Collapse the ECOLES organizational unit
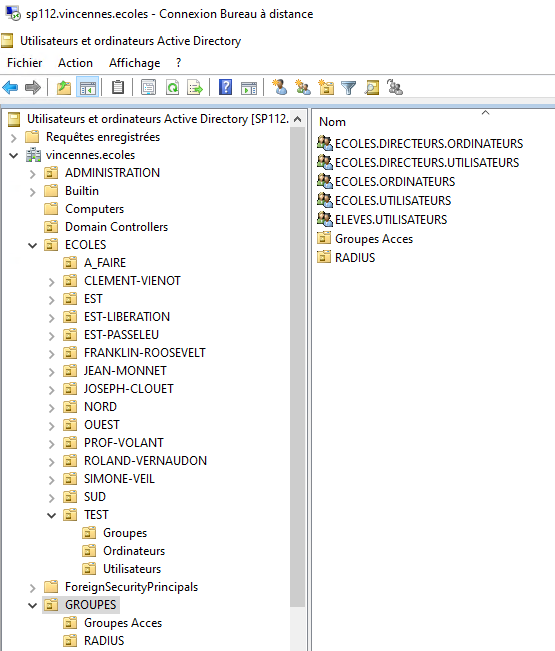 [32, 245]
